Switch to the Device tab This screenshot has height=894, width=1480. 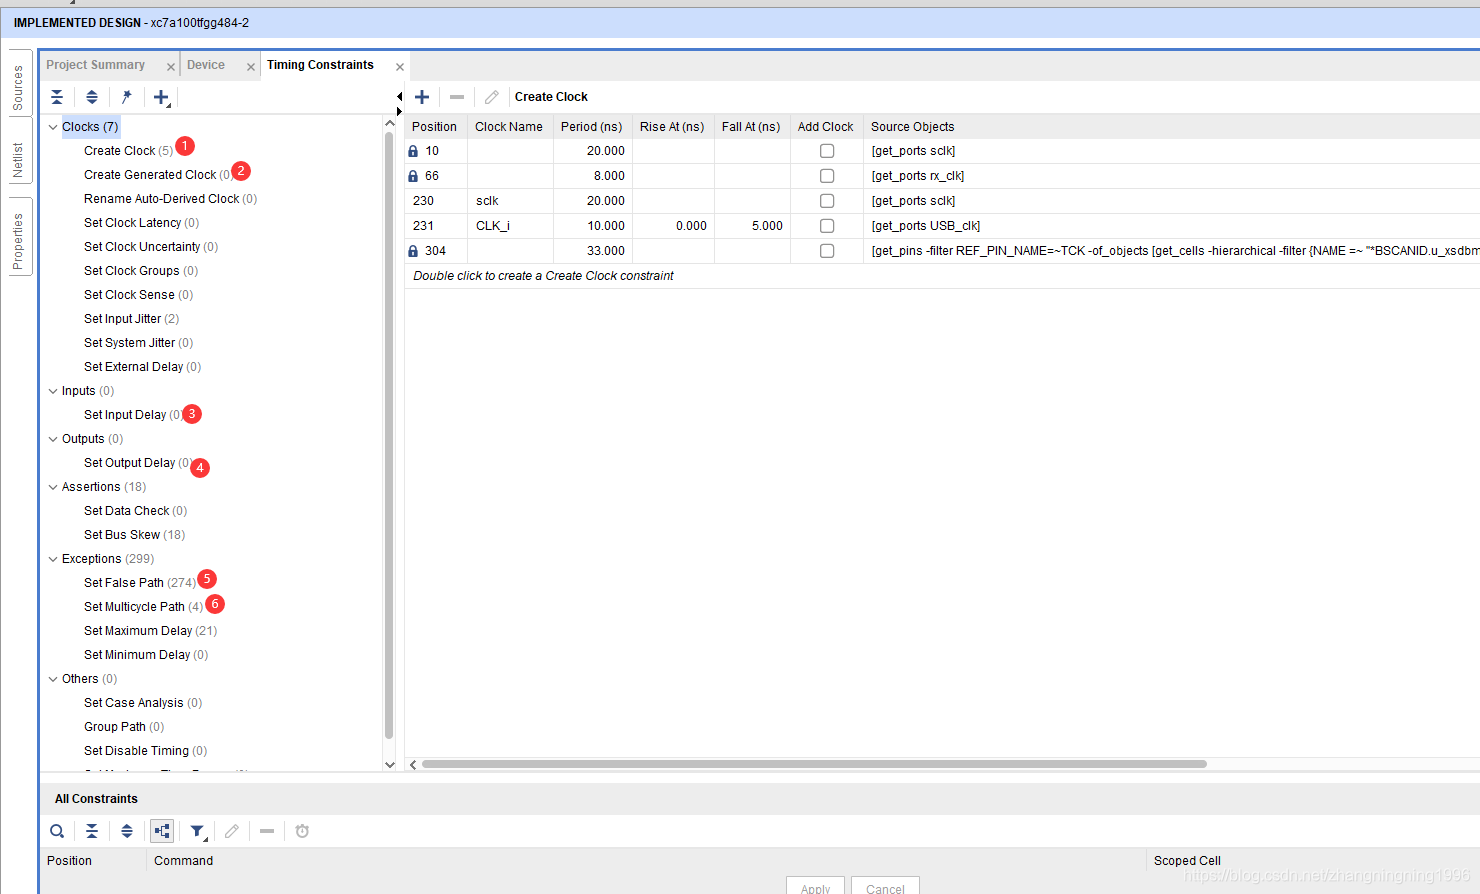(206, 65)
